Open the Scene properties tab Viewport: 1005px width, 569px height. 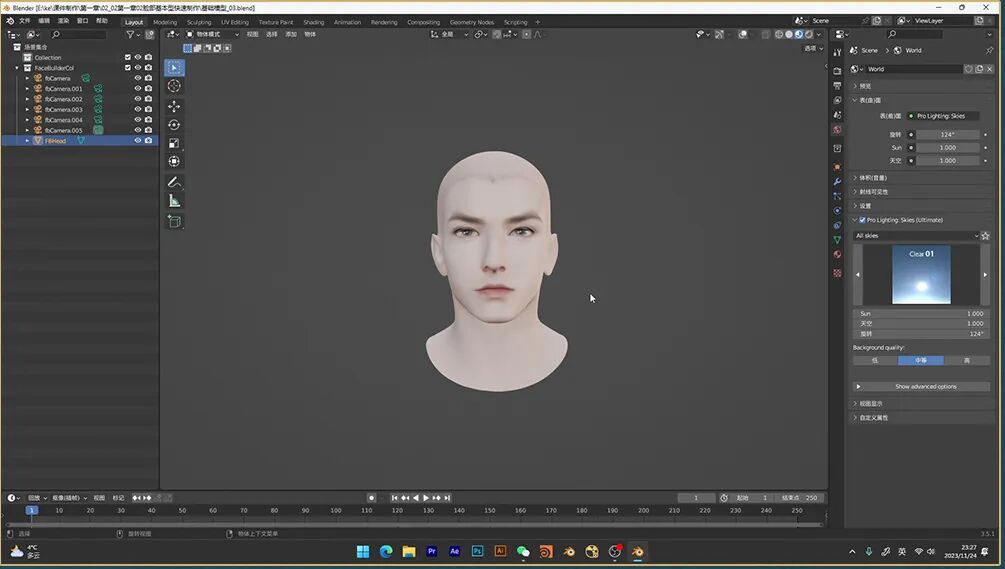tap(837, 115)
